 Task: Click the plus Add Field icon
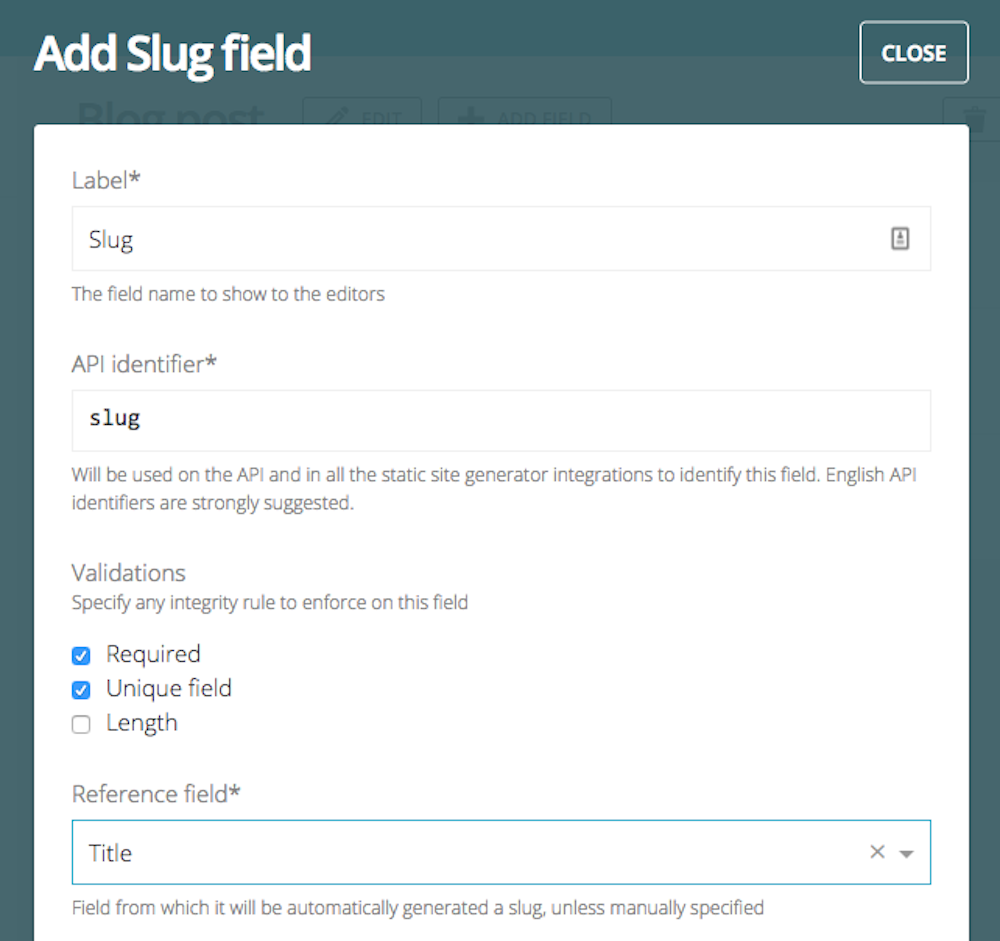(x=471, y=115)
